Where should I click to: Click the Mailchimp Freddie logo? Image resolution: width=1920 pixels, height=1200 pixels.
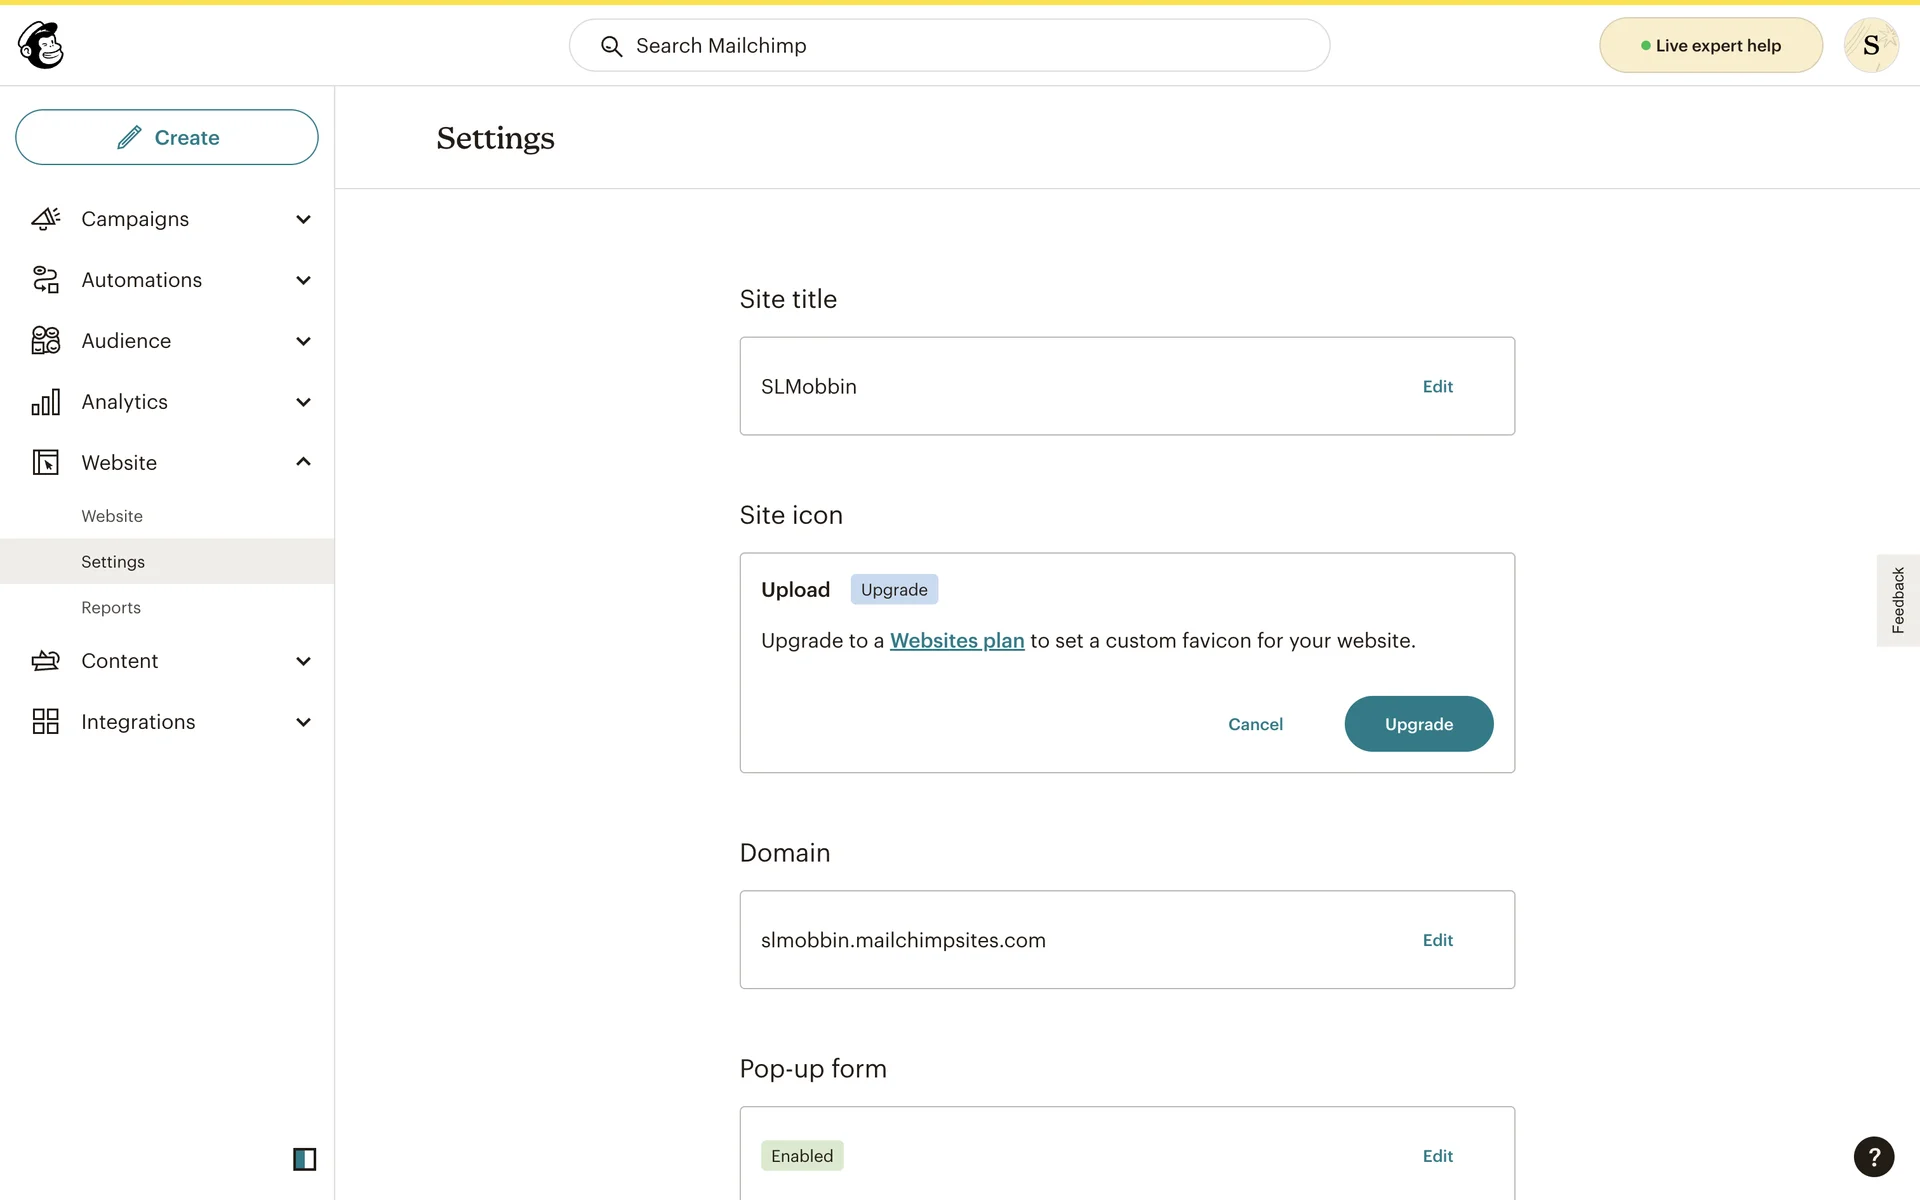pos(41,45)
